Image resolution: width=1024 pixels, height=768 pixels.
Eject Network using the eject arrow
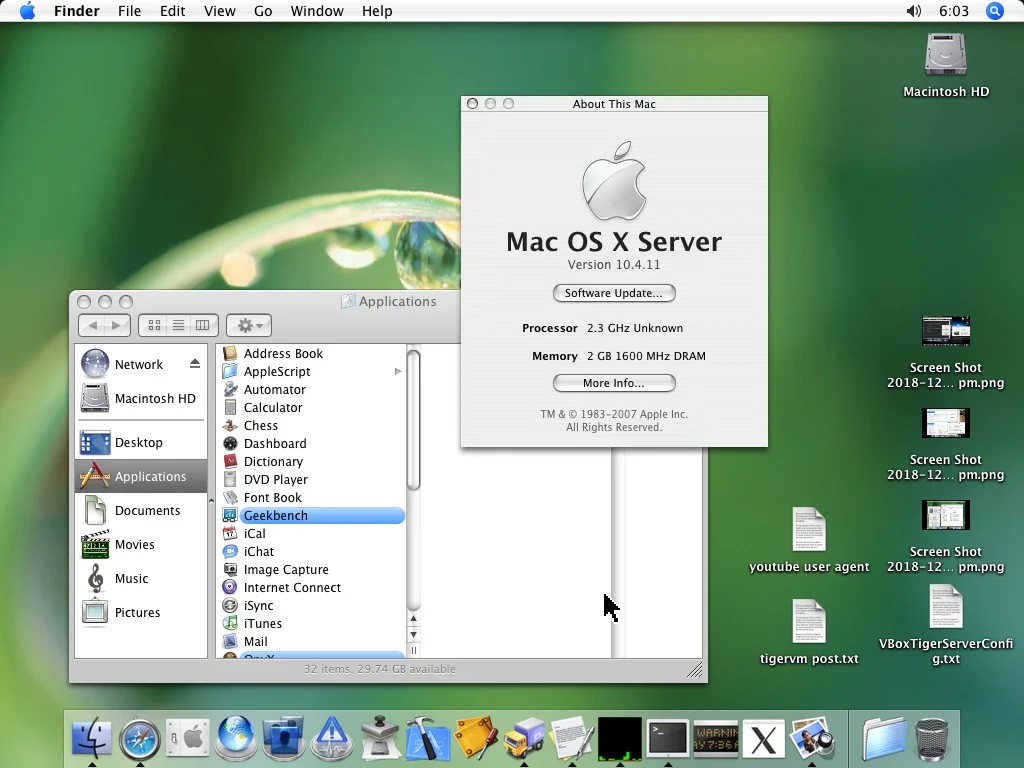[x=195, y=364]
